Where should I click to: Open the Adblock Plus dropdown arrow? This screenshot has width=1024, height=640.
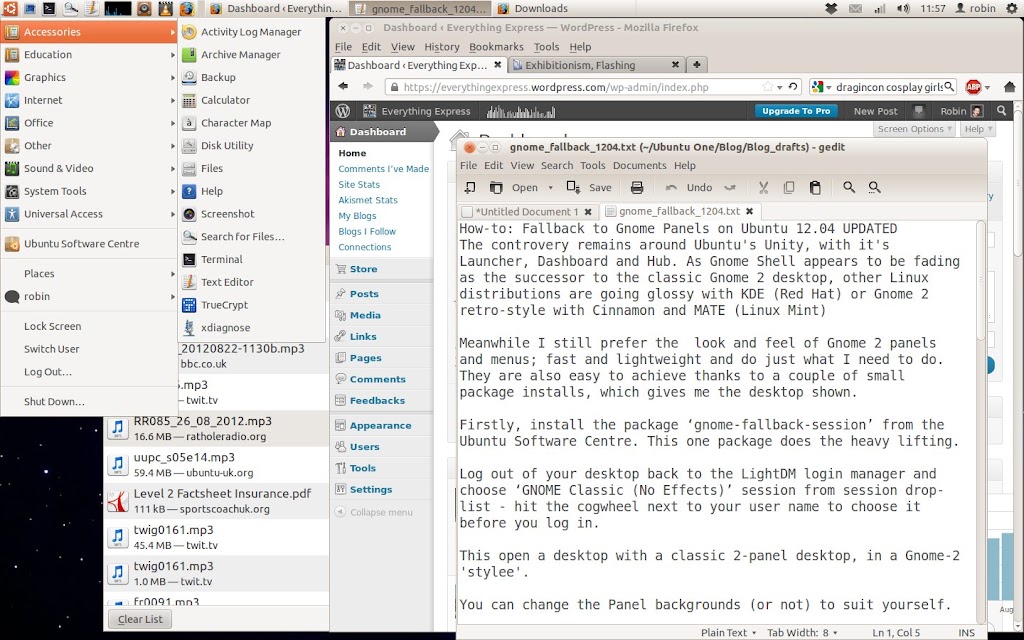[x=987, y=88]
